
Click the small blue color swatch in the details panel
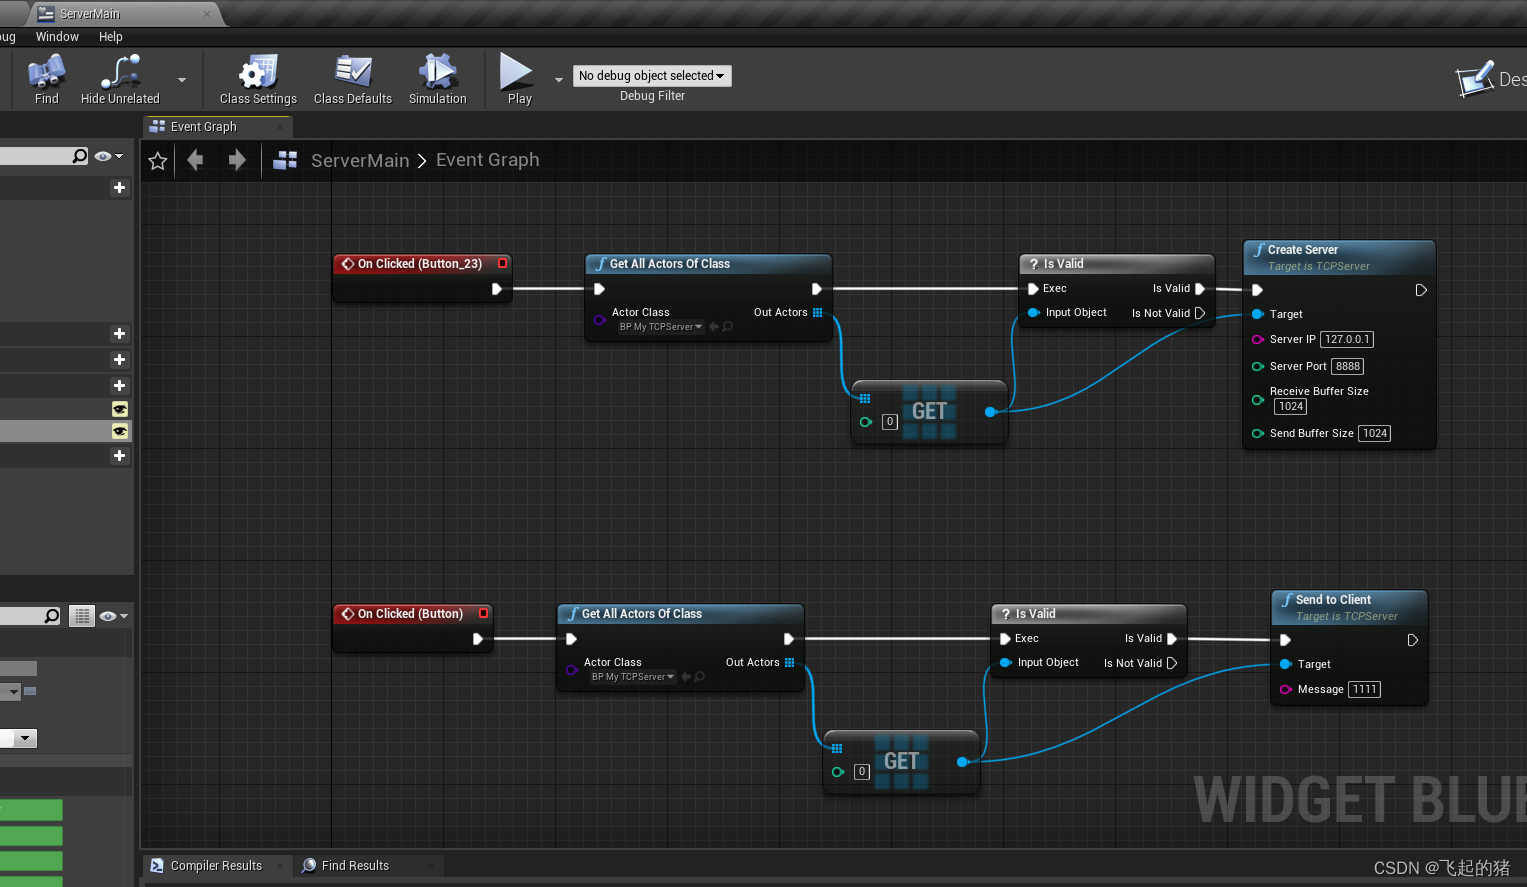[31, 691]
